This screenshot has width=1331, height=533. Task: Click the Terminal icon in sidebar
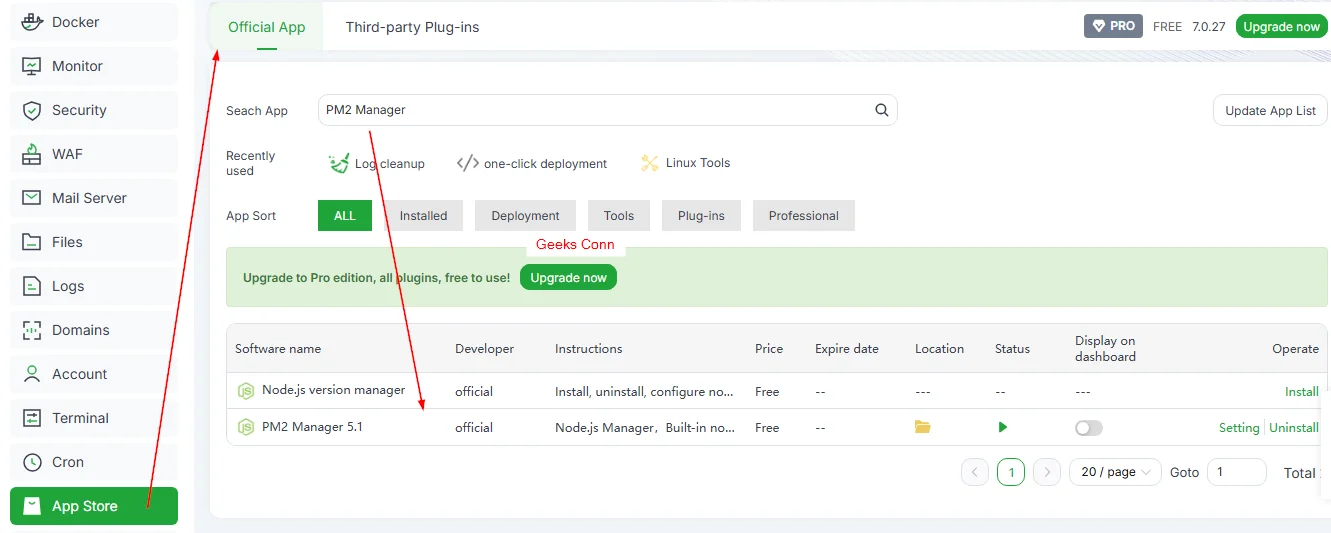(32, 418)
